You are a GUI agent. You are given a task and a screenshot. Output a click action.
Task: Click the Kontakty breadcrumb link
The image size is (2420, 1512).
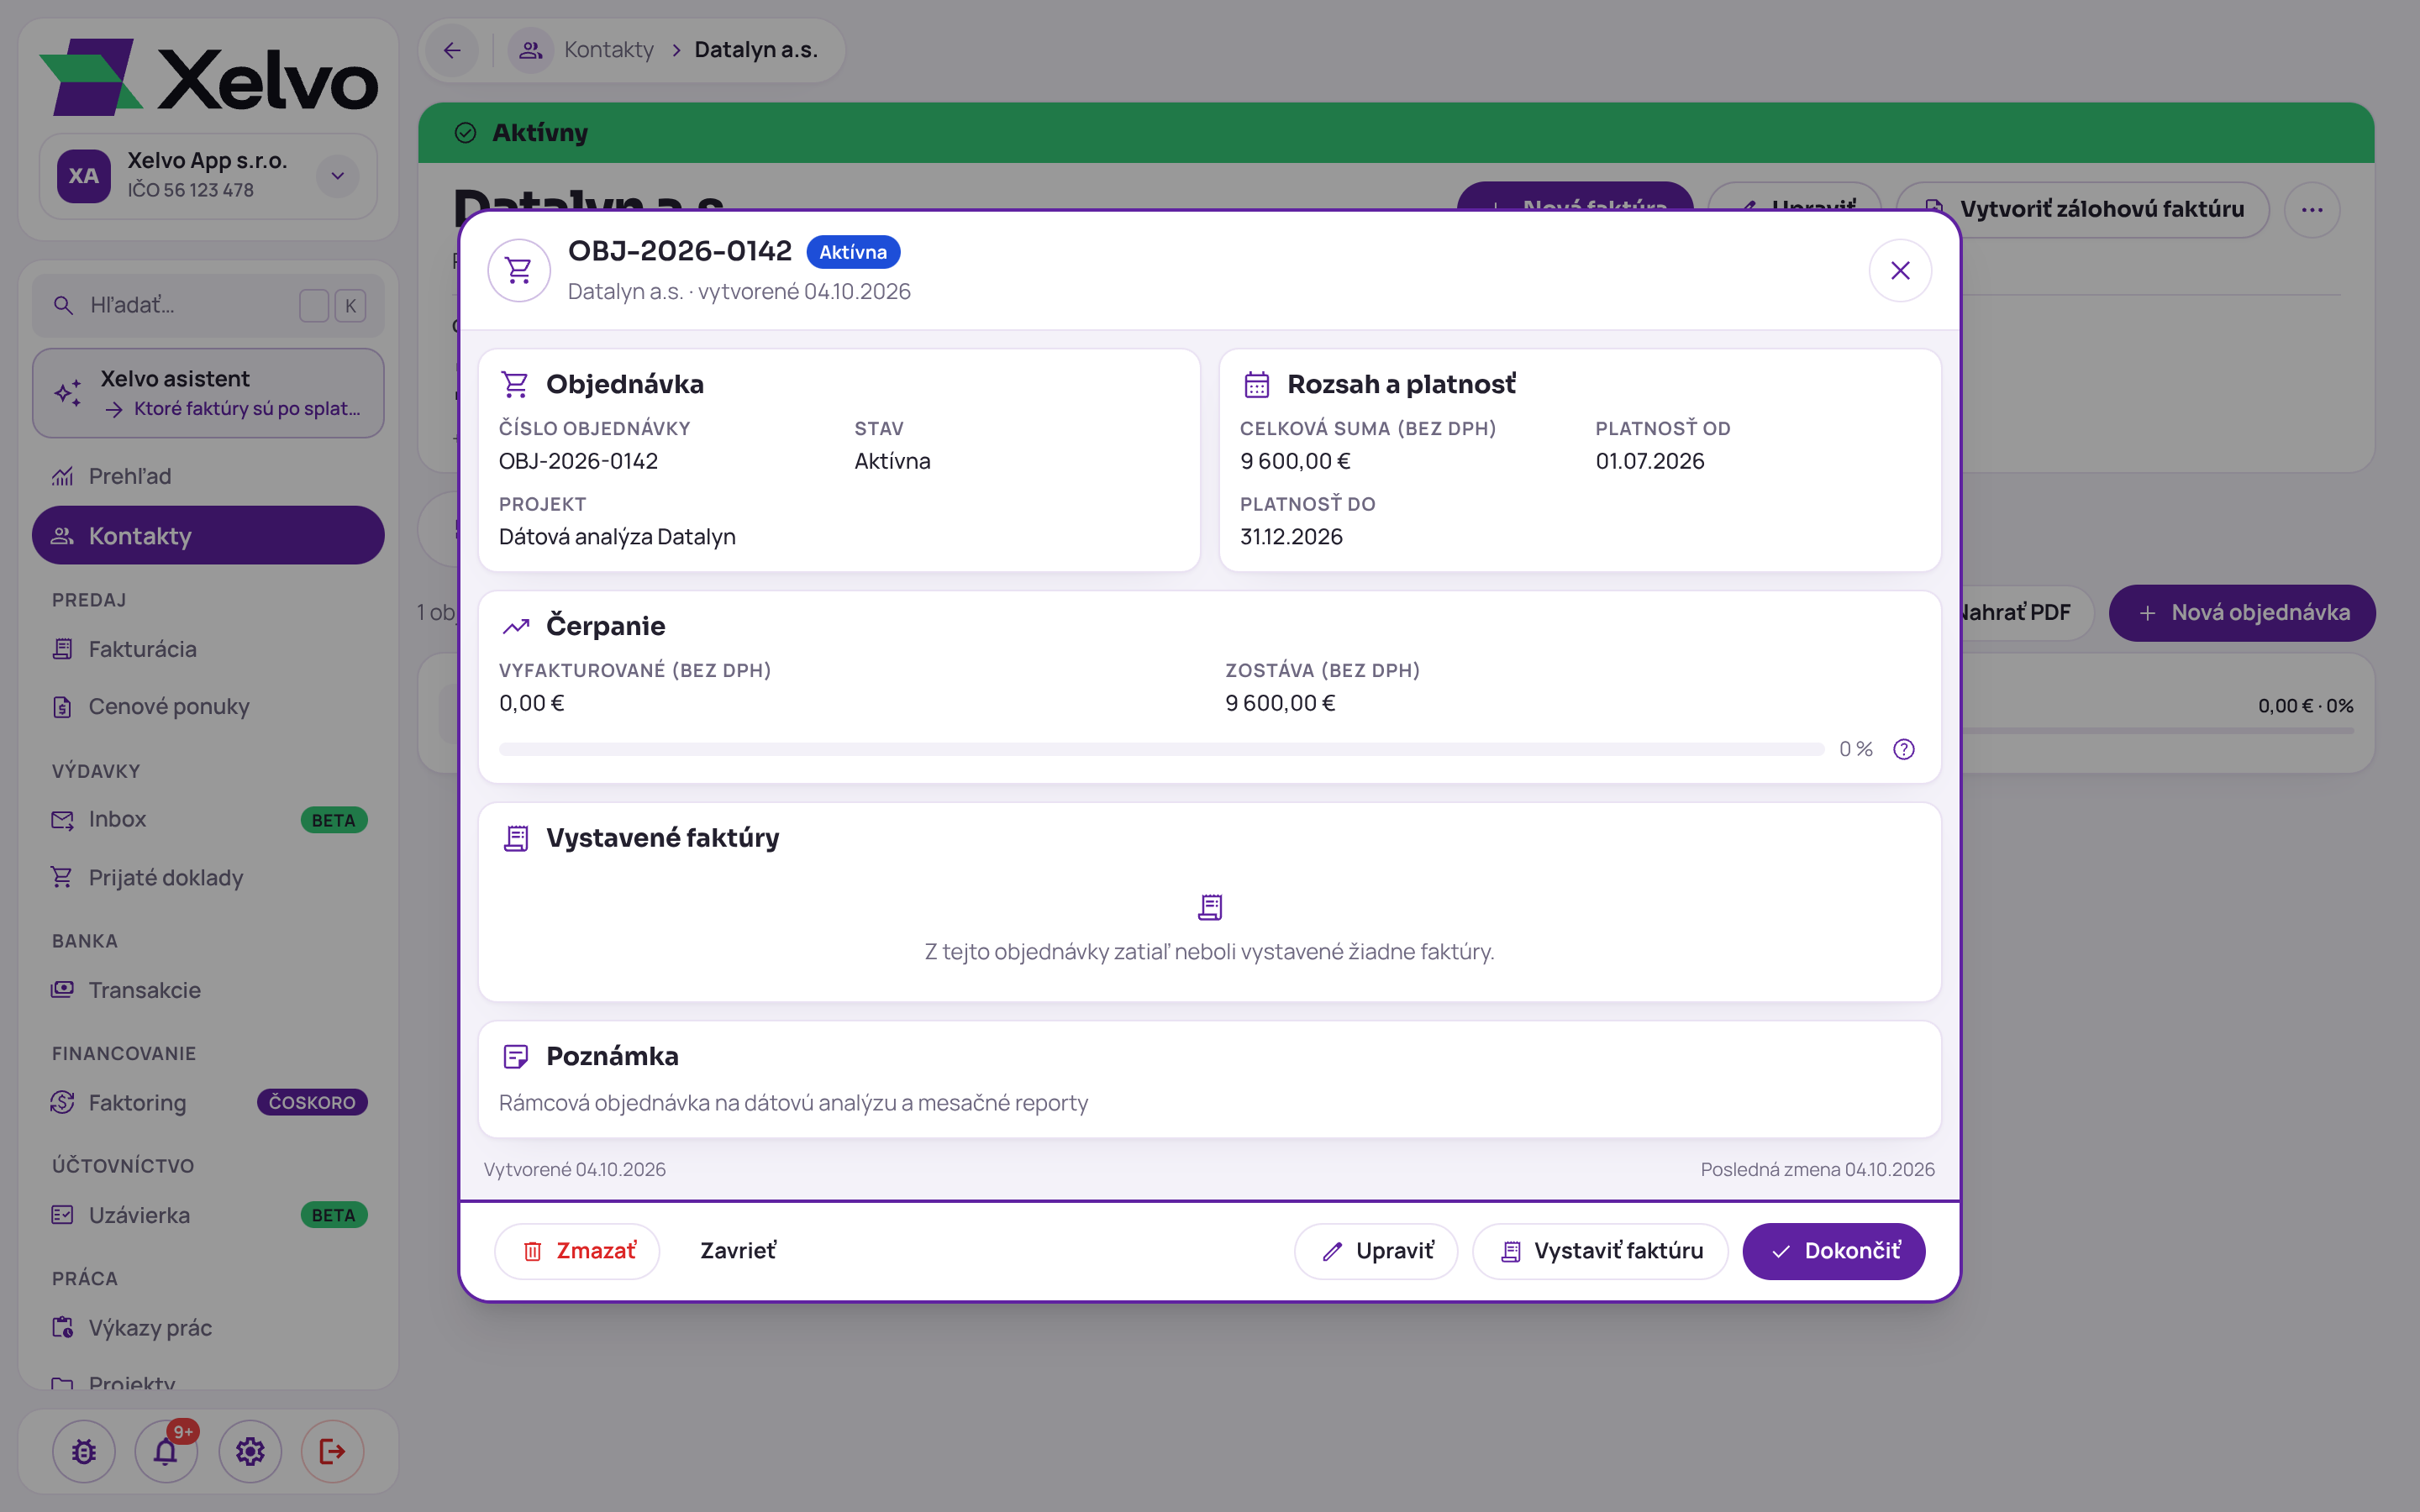click(608, 50)
